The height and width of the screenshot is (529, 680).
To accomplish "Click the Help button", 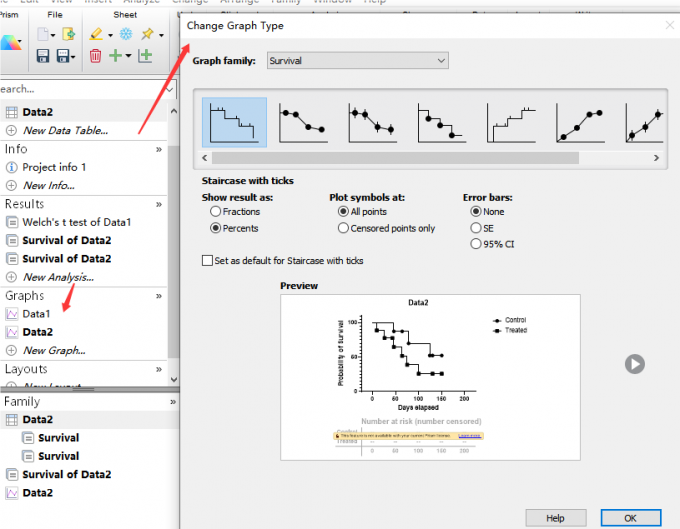I will [556, 518].
